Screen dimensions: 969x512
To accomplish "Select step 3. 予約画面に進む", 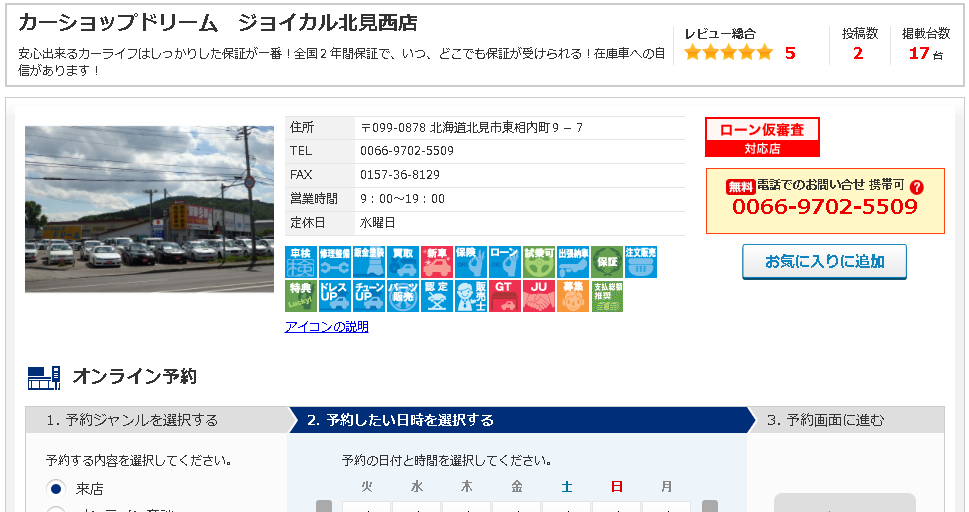I will point(845,420).
